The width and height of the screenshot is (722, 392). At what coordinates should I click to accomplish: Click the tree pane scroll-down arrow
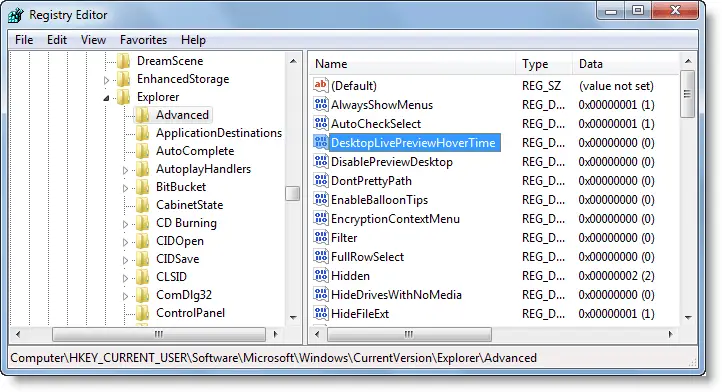(293, 317)
